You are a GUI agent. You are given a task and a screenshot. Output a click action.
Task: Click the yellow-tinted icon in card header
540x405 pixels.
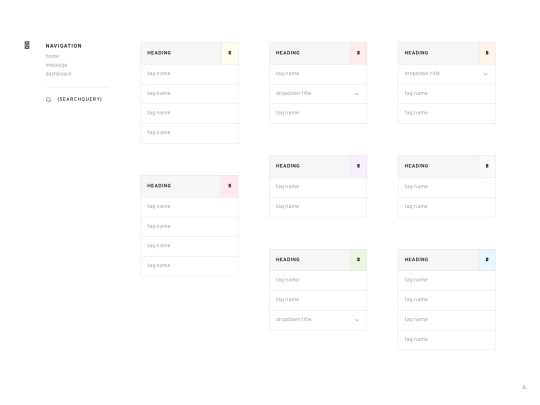[x=230, y=53]
